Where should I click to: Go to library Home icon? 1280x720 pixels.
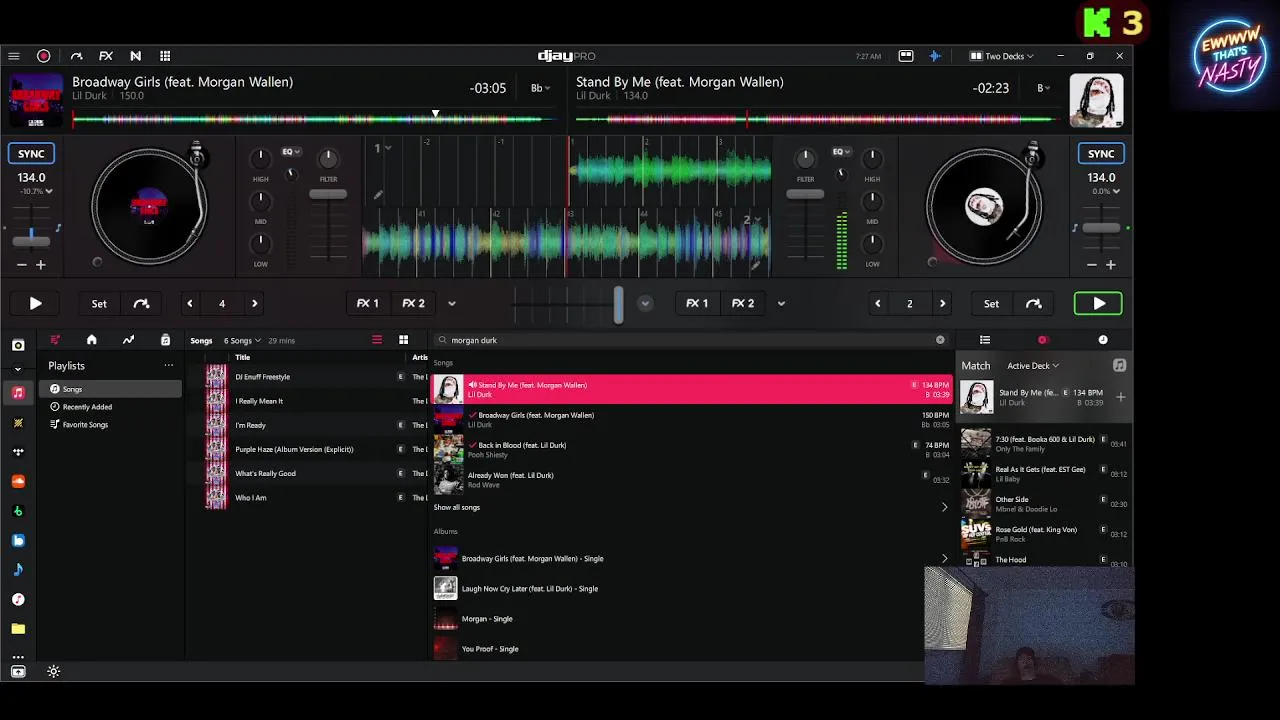[x=92, y=340]
